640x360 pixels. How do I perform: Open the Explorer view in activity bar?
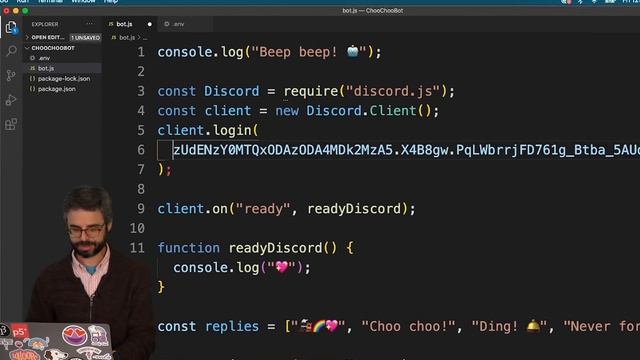point(11,28)
